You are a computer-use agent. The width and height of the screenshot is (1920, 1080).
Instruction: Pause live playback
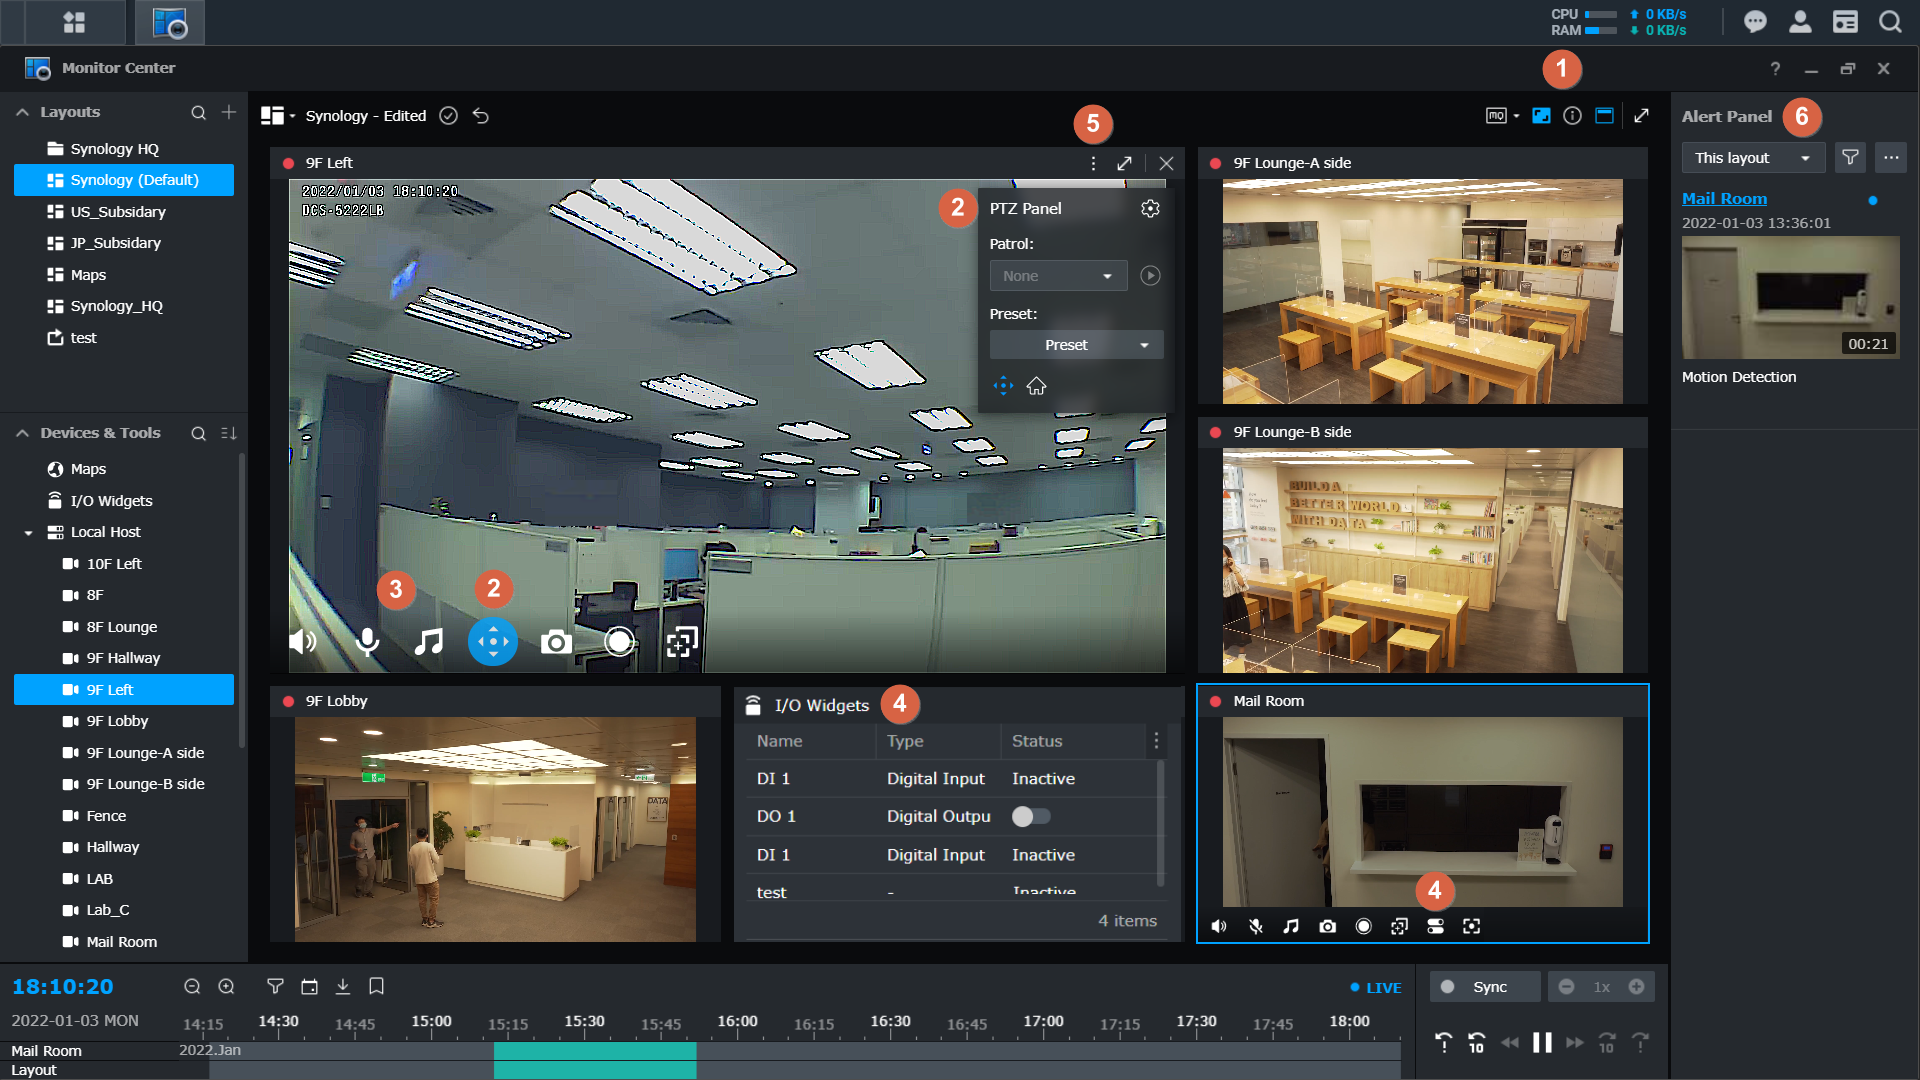(1543, 1042)
